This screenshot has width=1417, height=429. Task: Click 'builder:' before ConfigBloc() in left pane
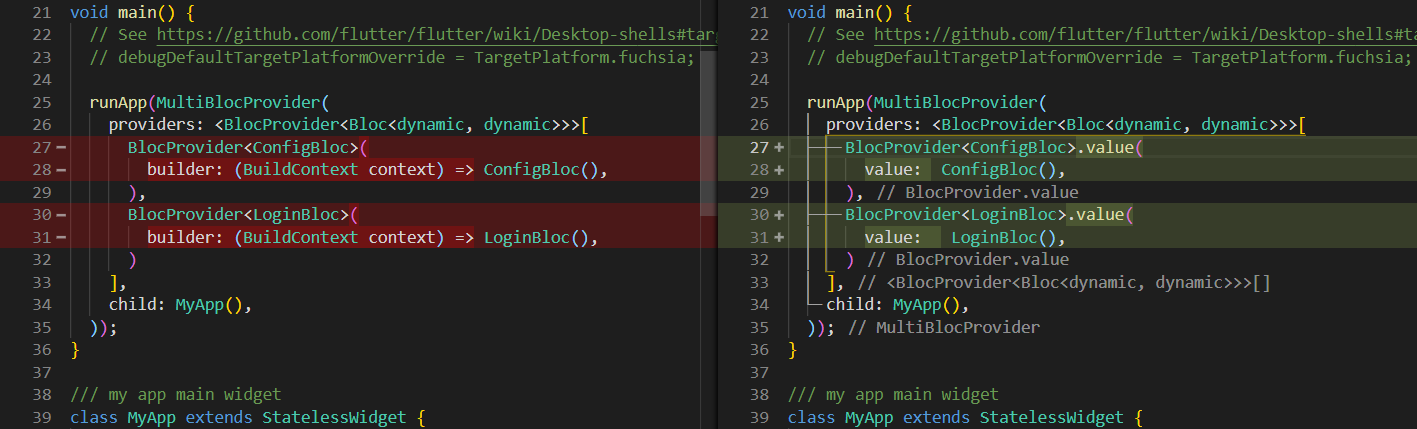[185, 169]
